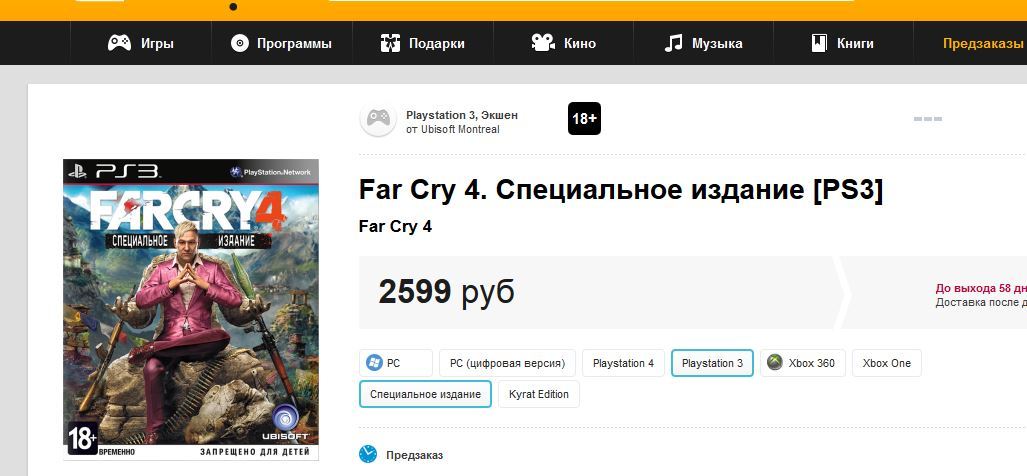The height and width of the screenshot is (476, 1027).
Task: Click the Far Cry 4 cover image
Action: coord(191,310)
